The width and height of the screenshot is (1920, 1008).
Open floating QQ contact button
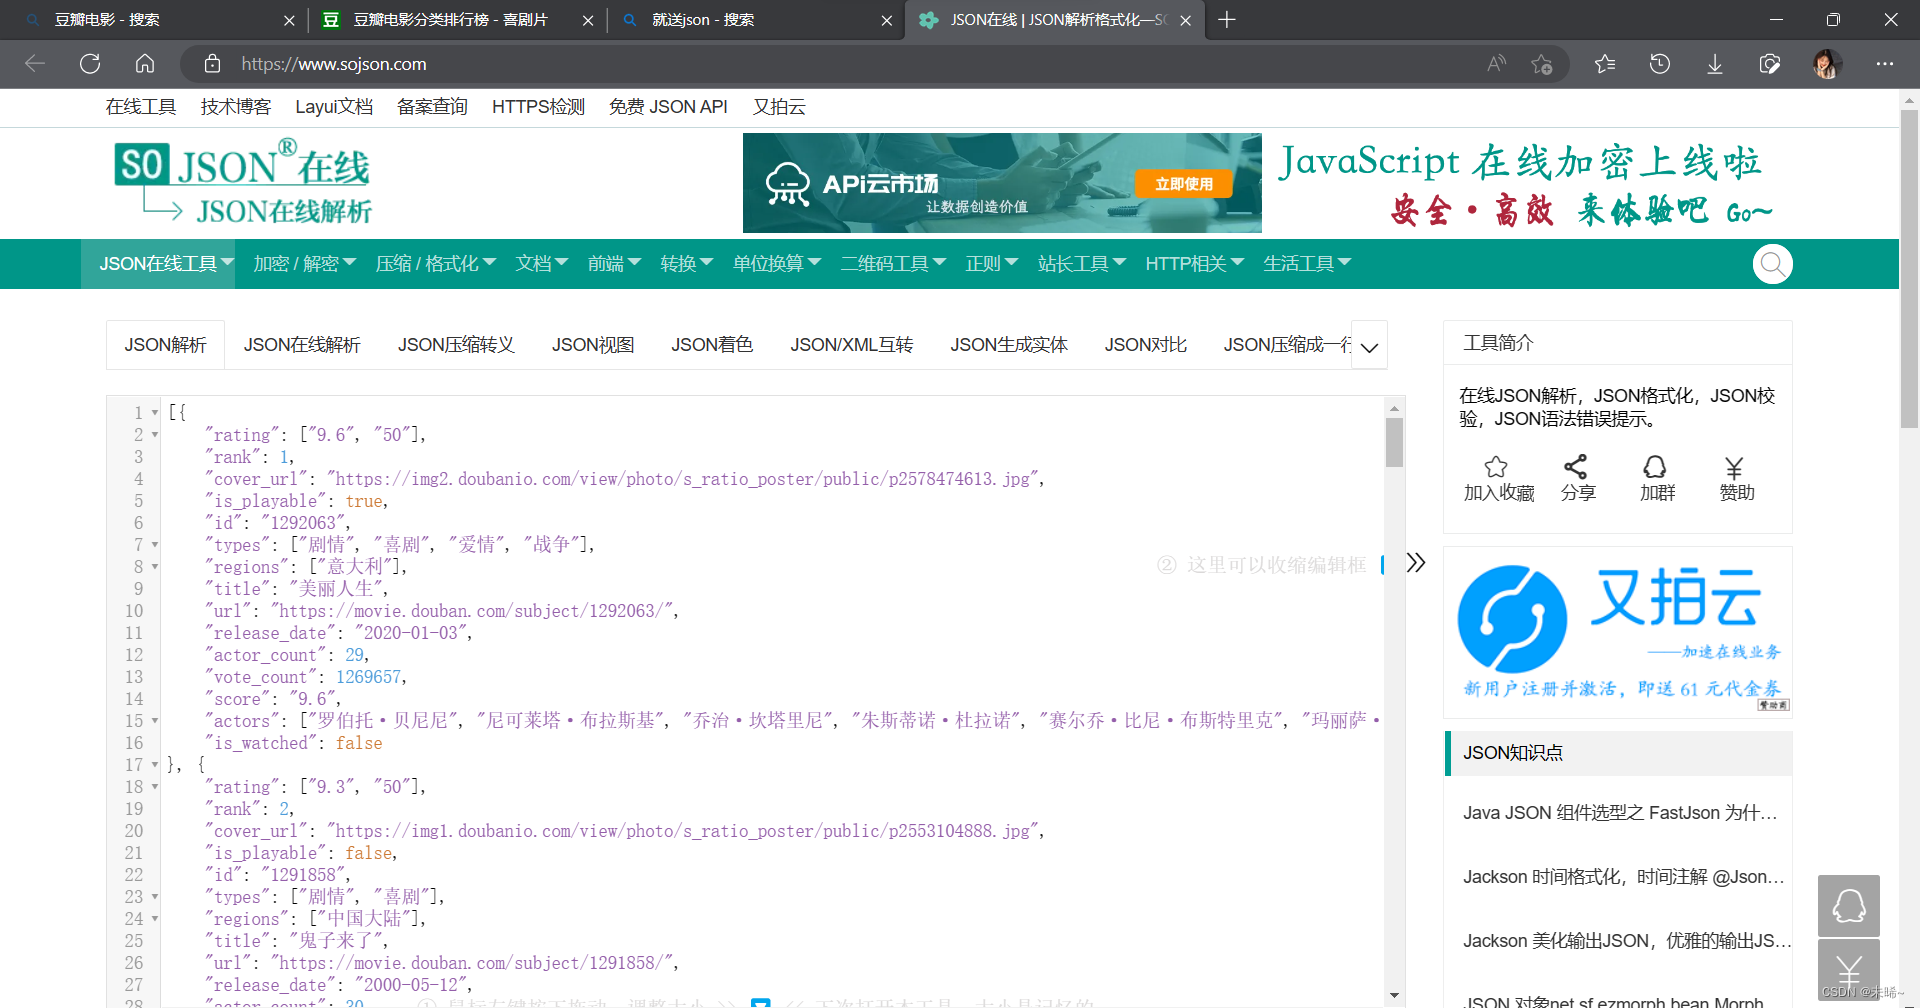point(1849,906)
